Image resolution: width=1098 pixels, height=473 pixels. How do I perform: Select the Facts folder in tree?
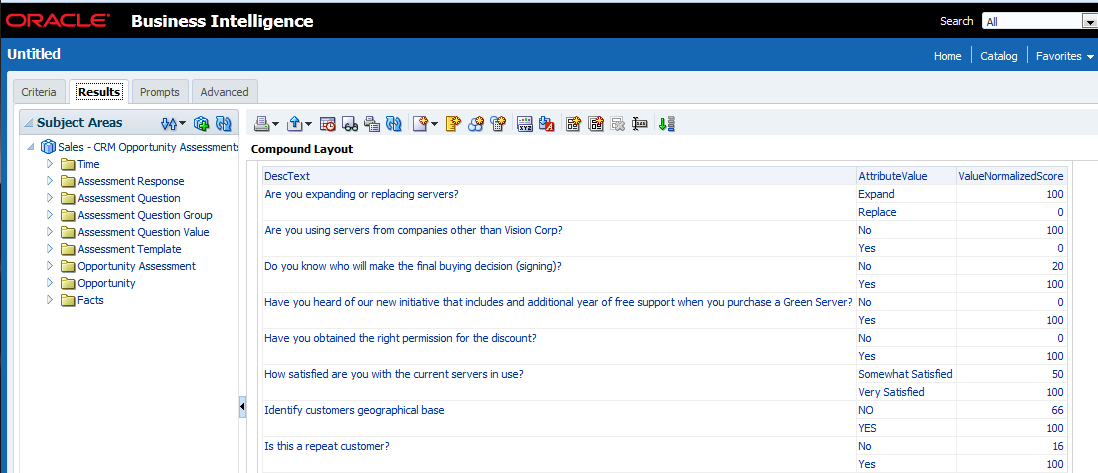(90, 300)
